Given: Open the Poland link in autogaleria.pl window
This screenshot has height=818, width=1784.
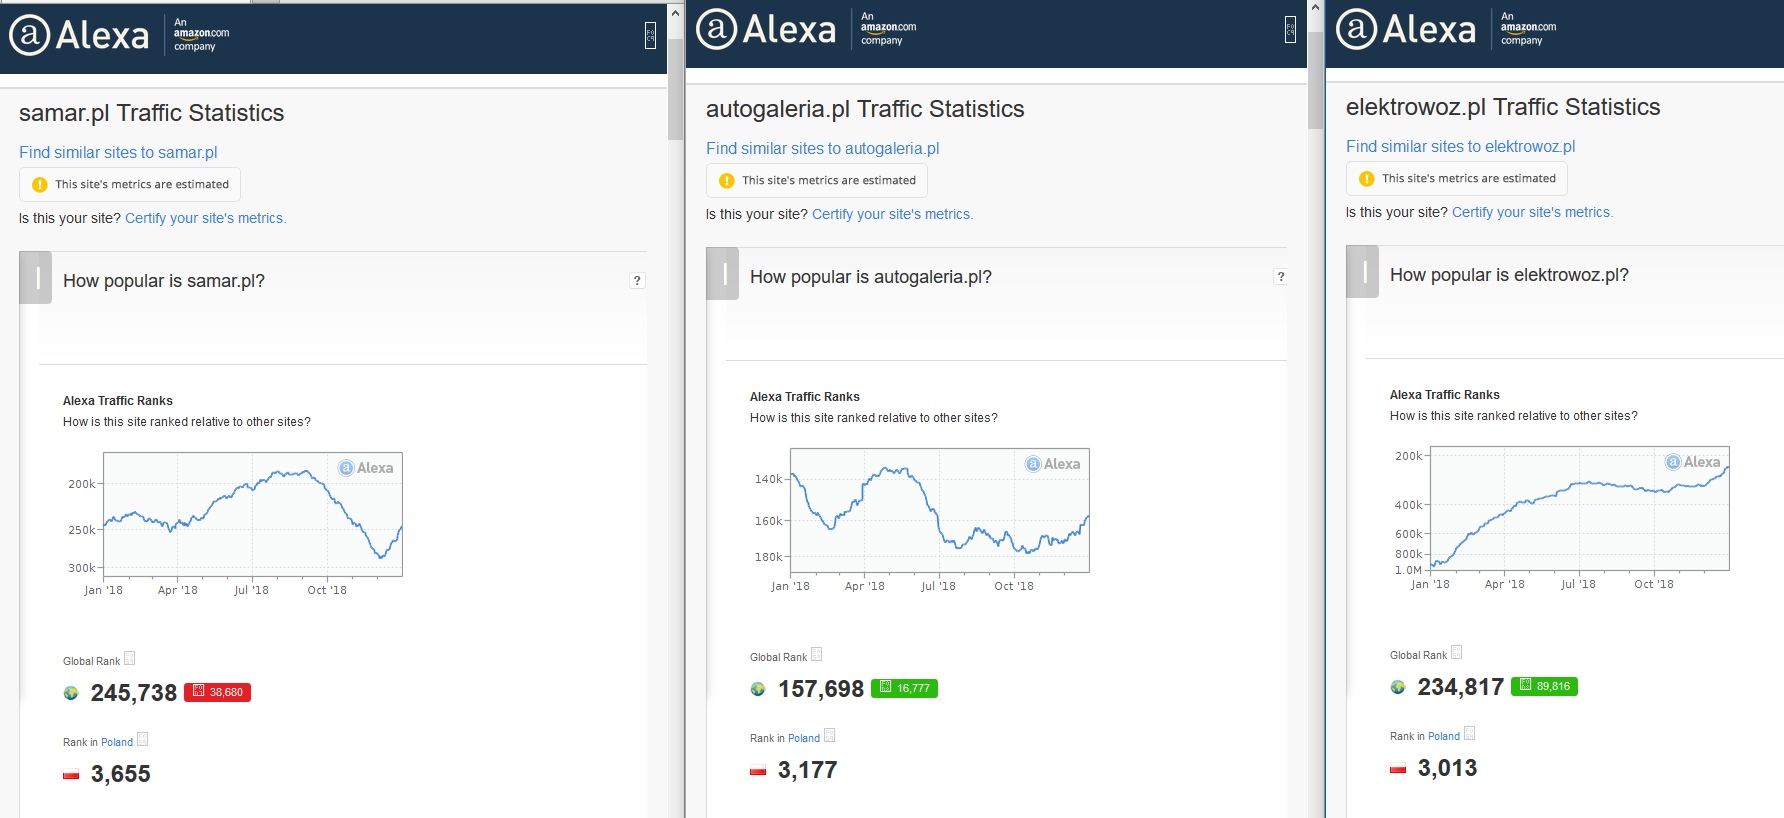Looking at the screenshot, I should (x=804, y=738).
